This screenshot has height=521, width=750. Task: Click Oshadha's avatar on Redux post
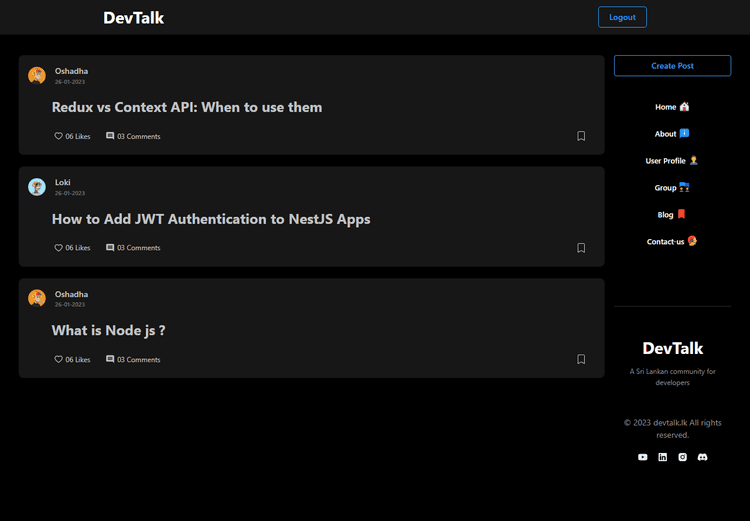pyautogui.click(x=37, y=76)
